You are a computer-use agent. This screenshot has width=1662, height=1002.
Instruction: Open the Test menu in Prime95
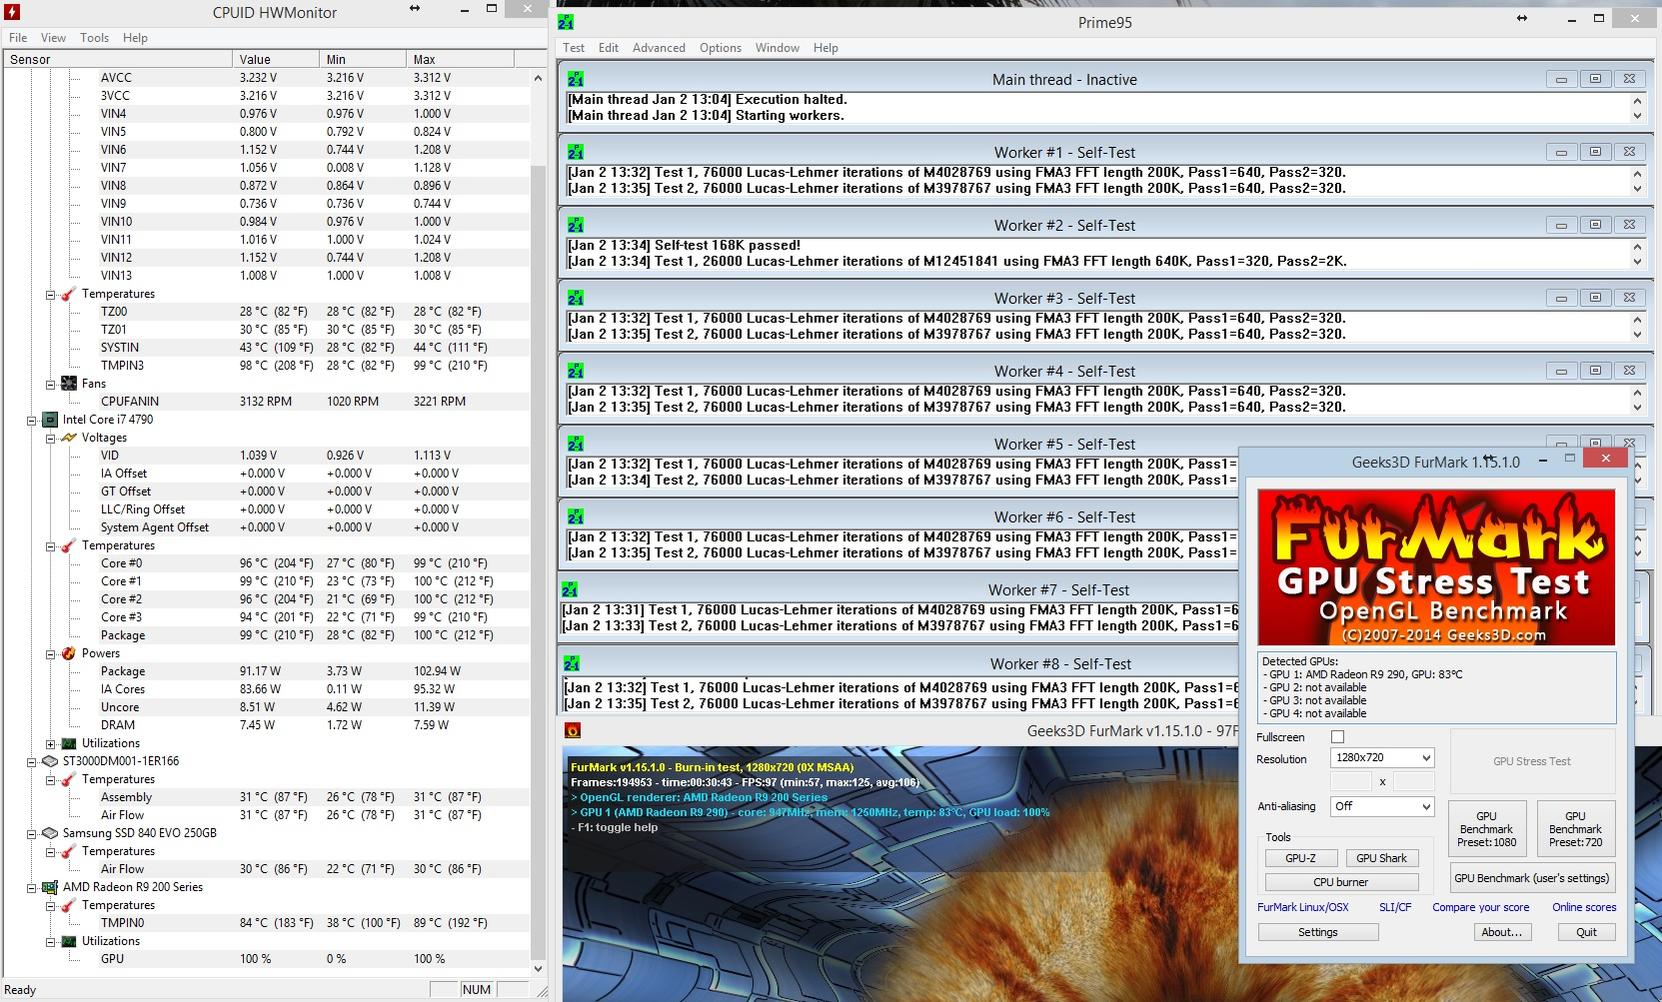click(574, 48)
